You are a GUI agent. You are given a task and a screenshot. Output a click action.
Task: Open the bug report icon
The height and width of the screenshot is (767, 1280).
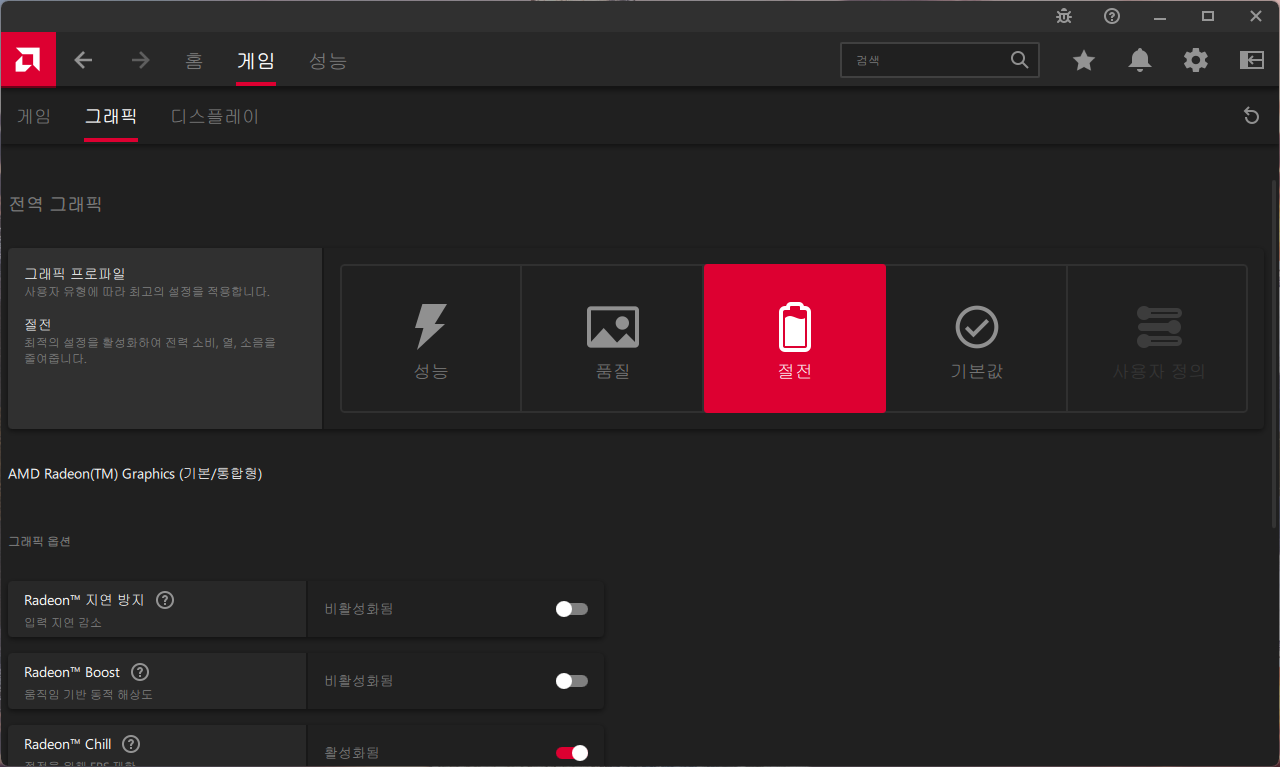1064,16
